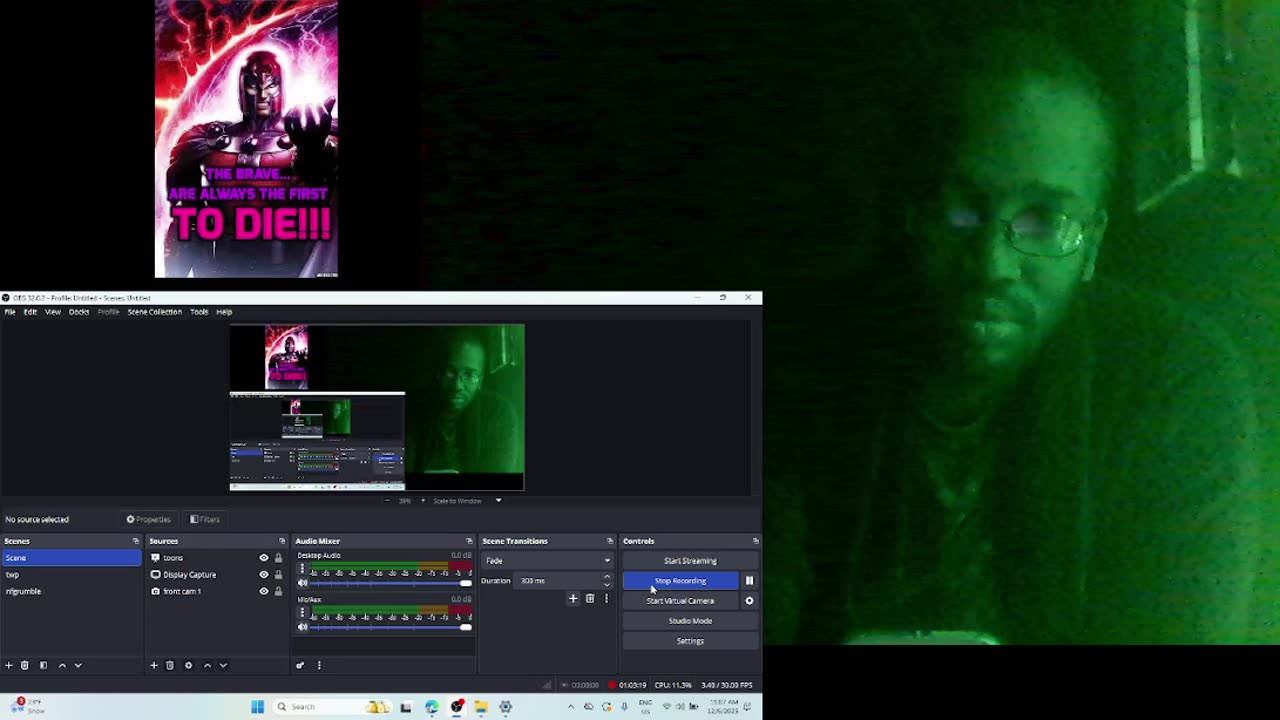Open Advanced Audio Properties in Audio Mixer
Image resolution: width=1280 pixels, height=720 pixels.
click(300, 665)
